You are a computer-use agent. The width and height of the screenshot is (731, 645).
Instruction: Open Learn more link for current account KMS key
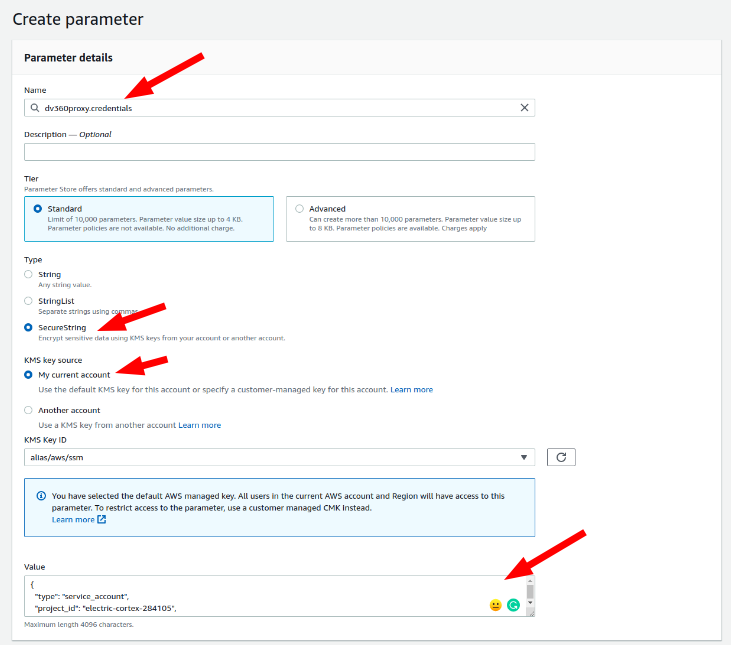click(x=412, y=390)
